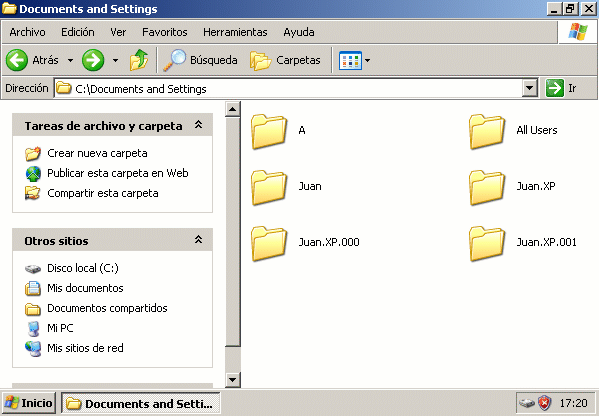Click the task pane scroll-down arrow
Image resolution: width=599 pixels, height=416 pixels.
pyautogui.click(x=233, y=380)
